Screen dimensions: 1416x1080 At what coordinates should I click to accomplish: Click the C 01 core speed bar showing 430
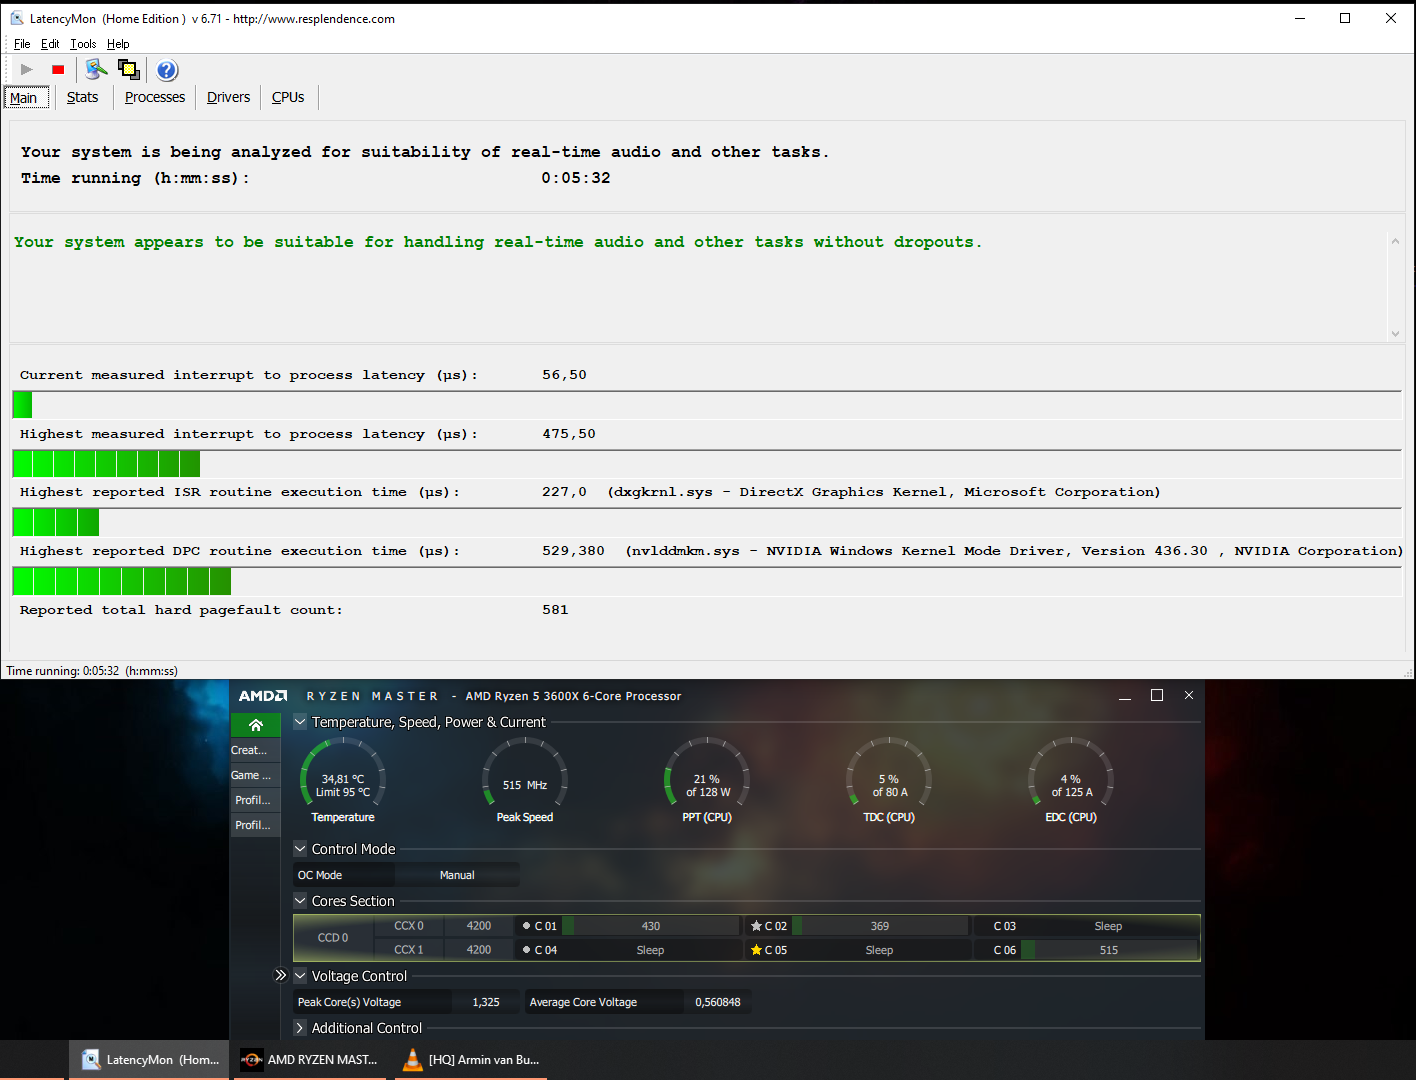pos(651,926)
